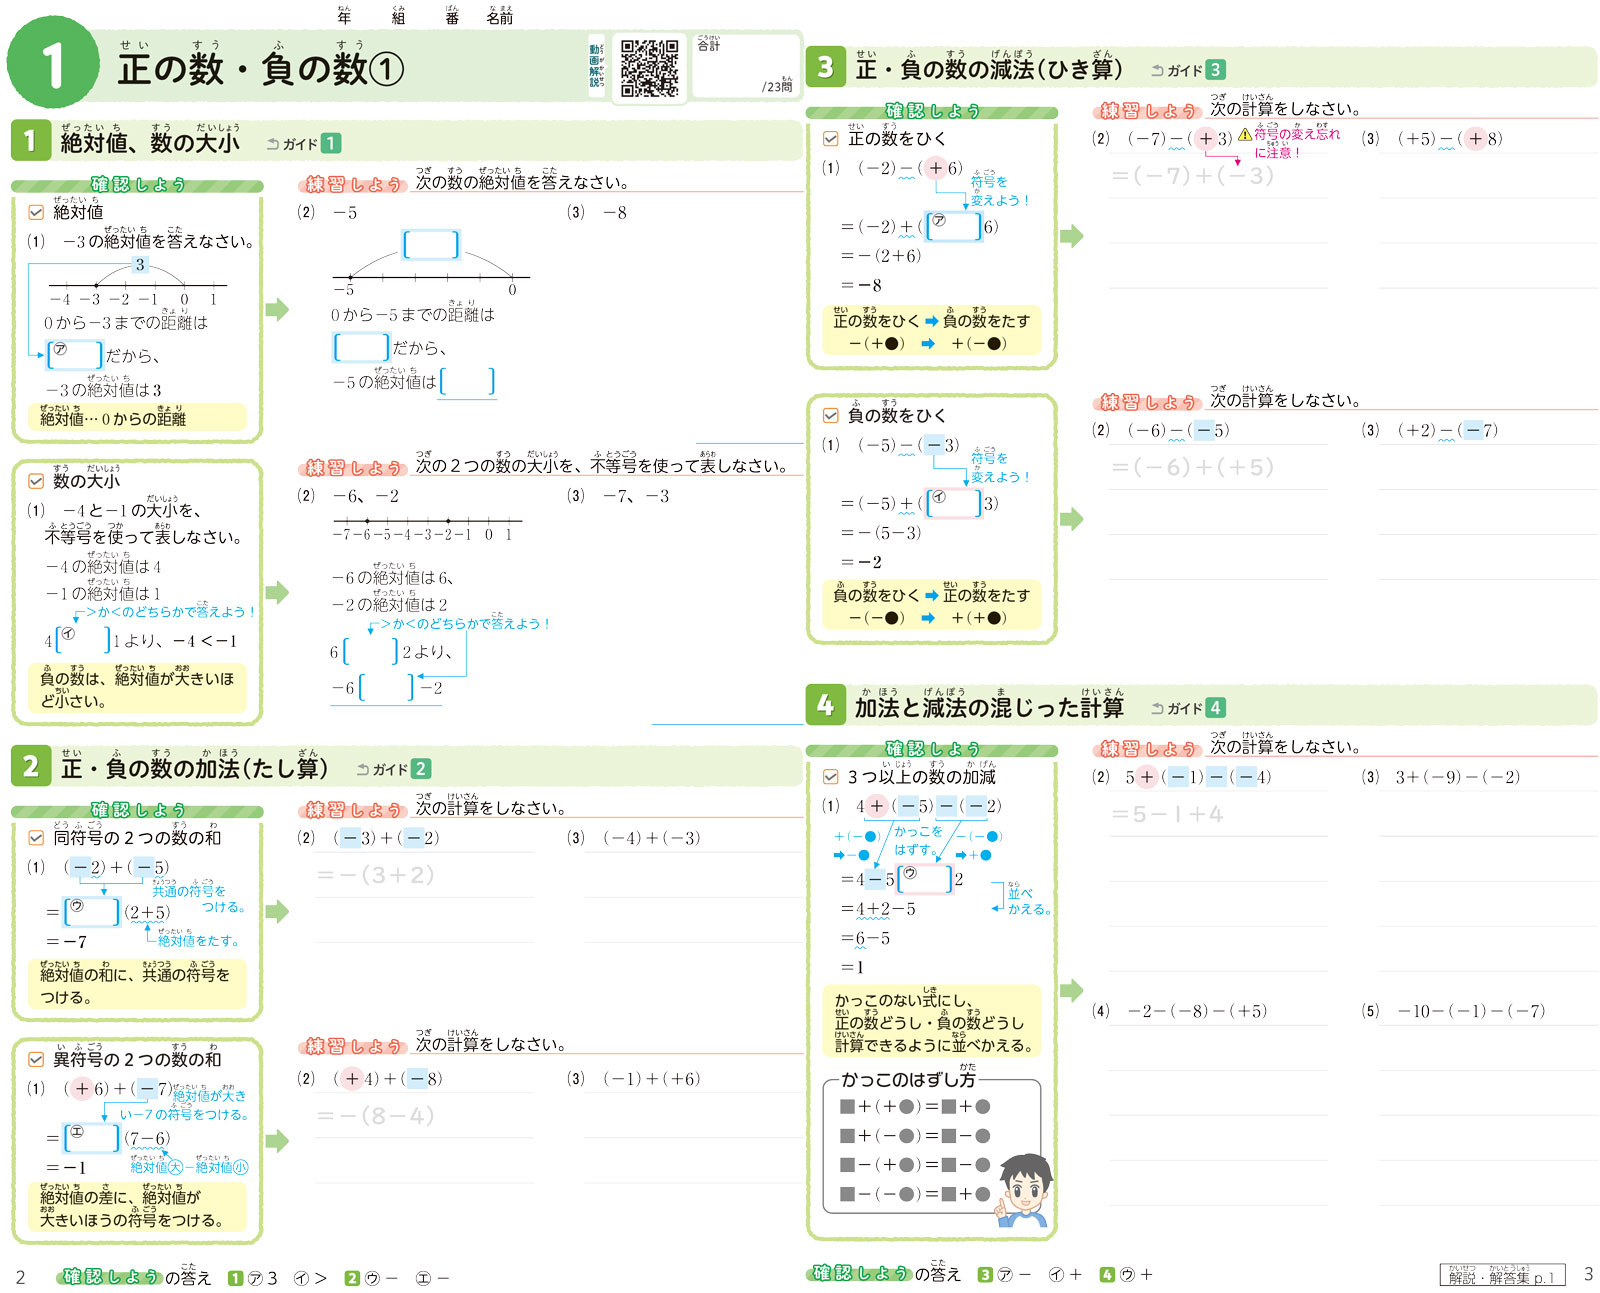Toggle the 数の大小 checkbox
Screen dimensions: 1600x1293
(x=36, y=481)
